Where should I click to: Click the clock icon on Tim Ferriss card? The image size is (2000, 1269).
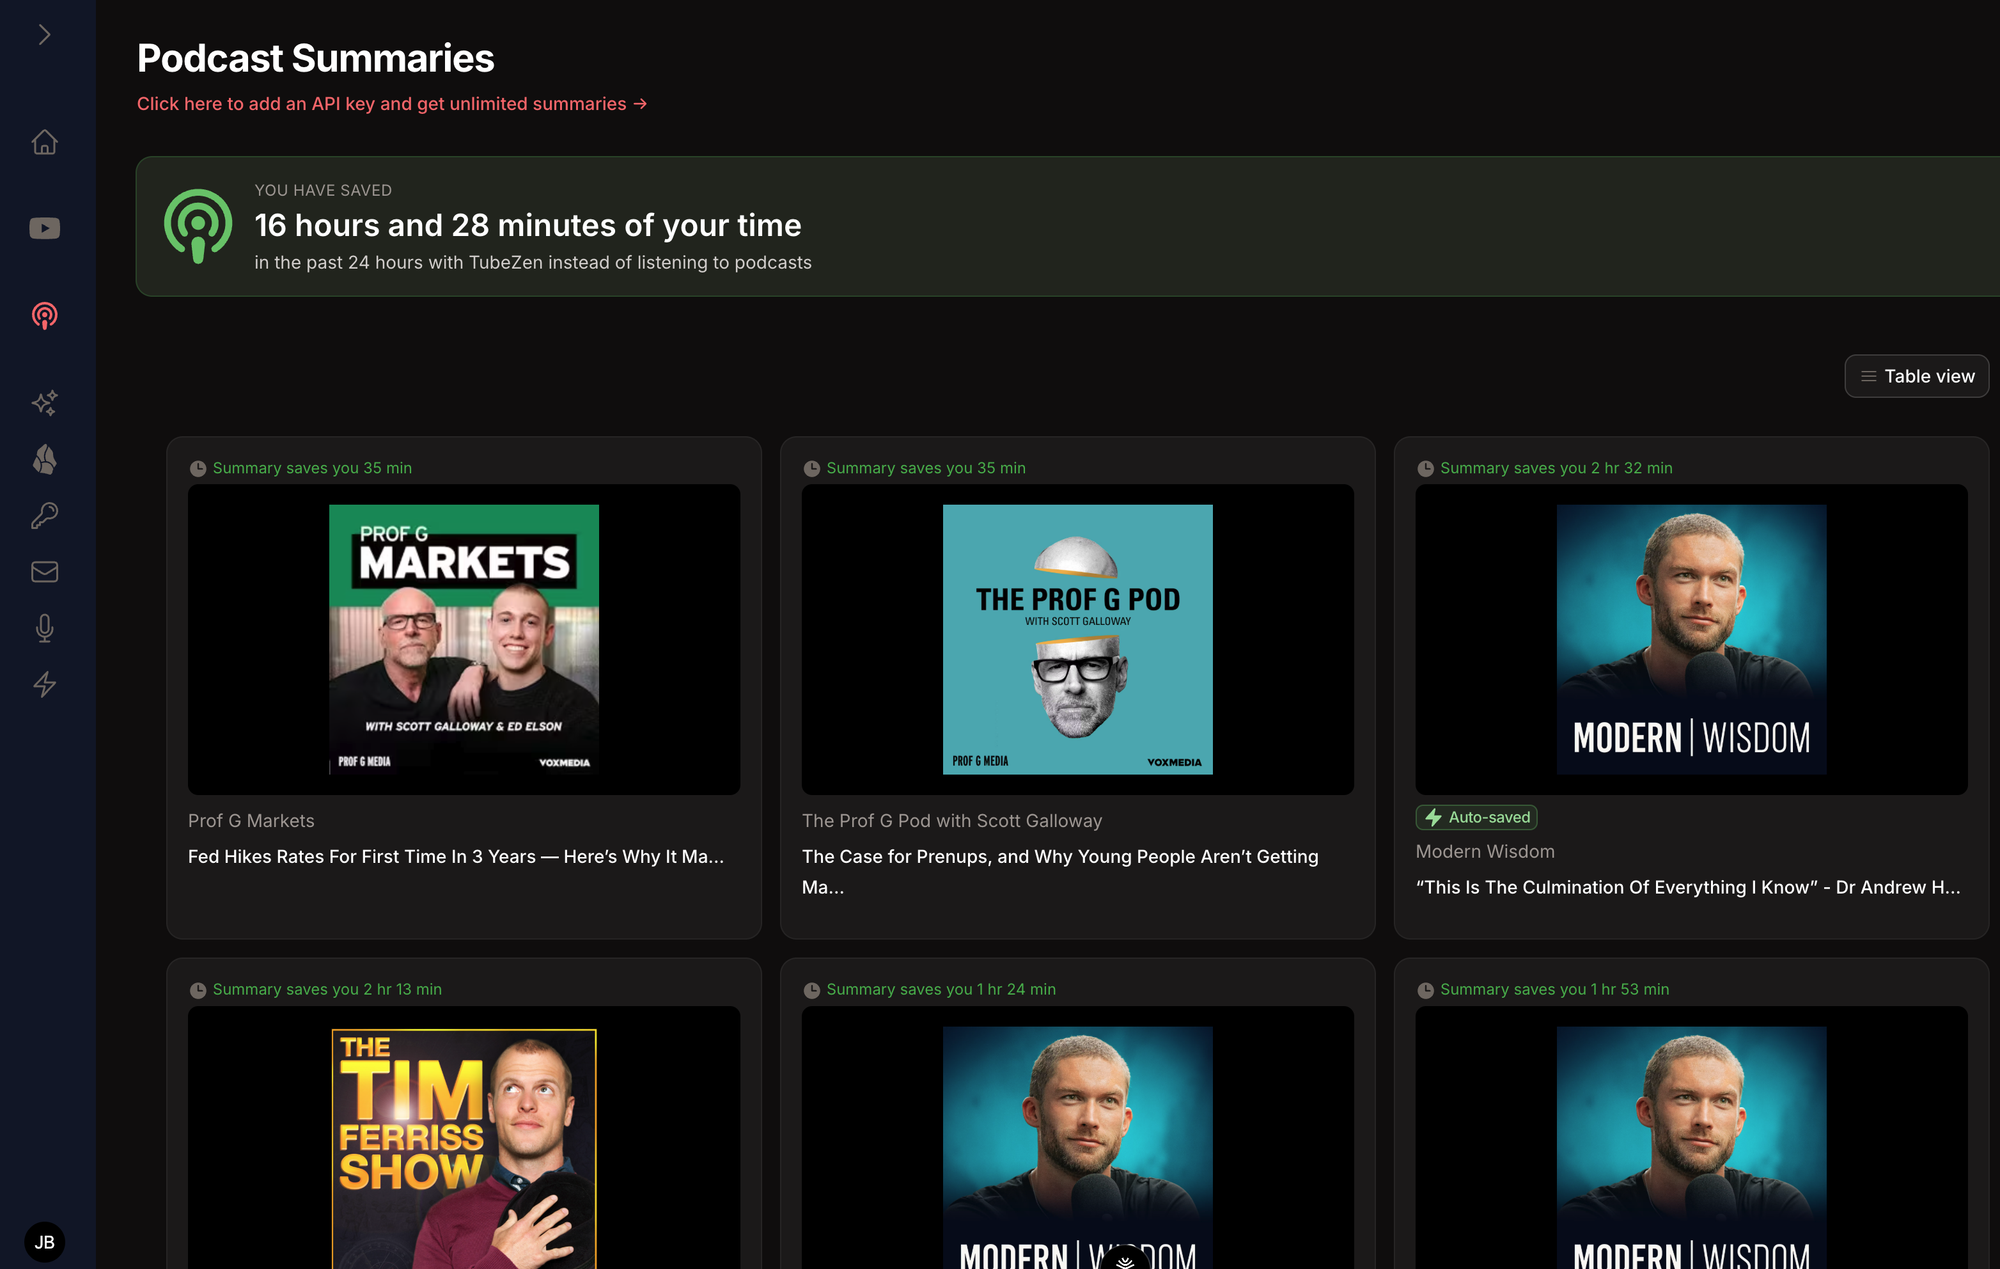click(198, 990)
